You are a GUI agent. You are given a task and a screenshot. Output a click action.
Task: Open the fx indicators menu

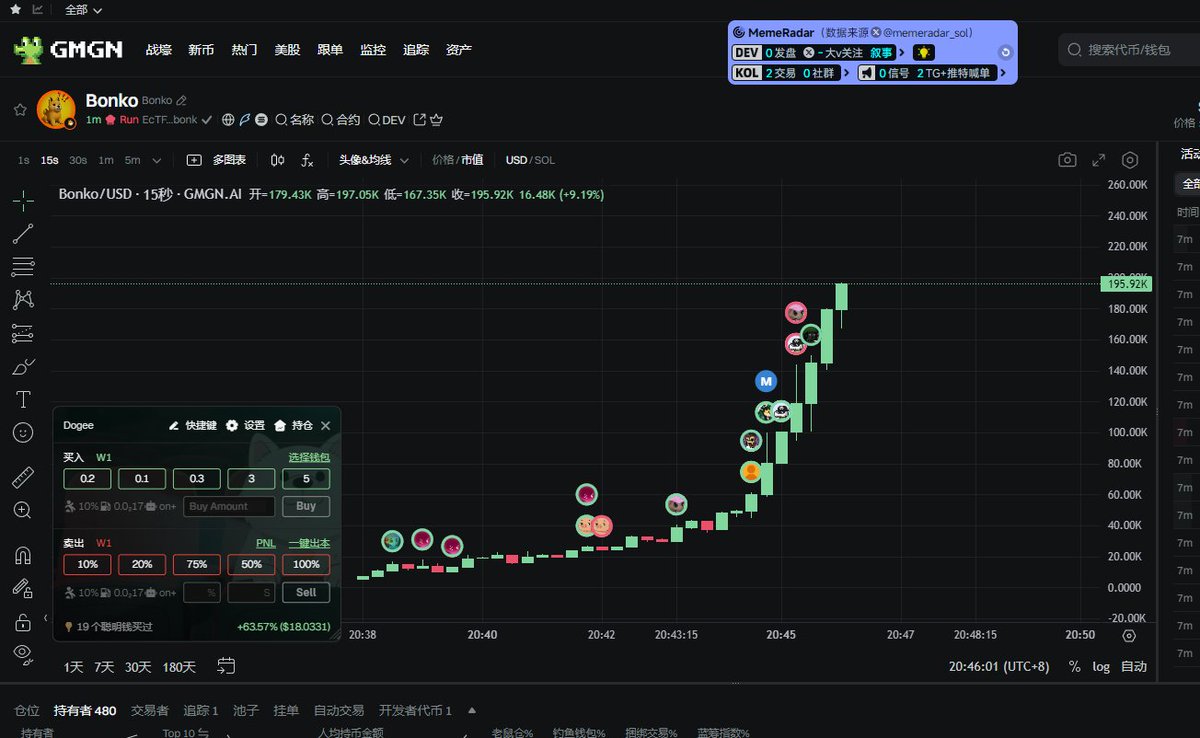308,160
